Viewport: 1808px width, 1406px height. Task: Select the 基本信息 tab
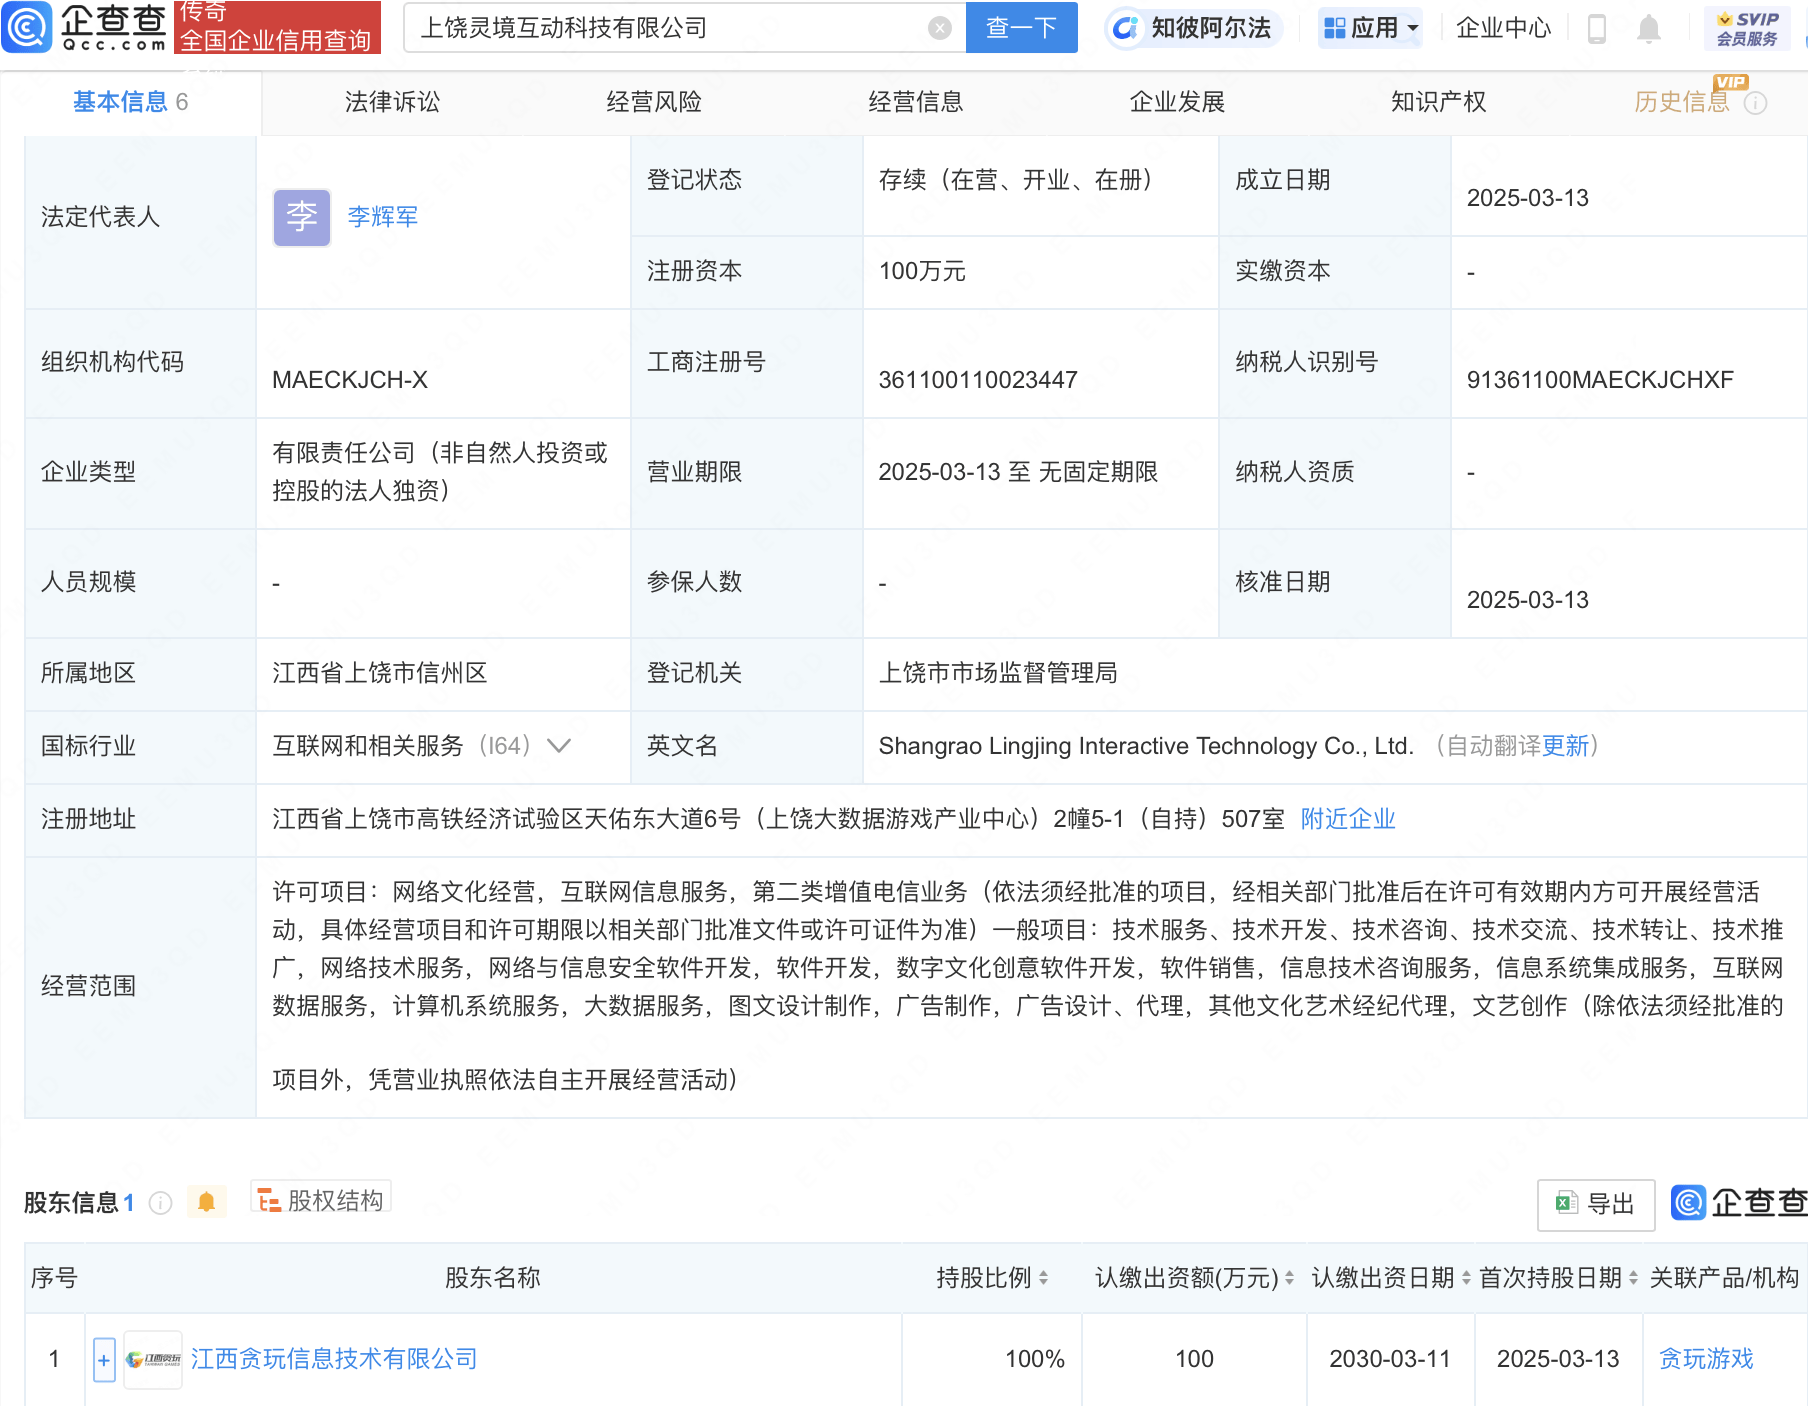coord(130,102)
